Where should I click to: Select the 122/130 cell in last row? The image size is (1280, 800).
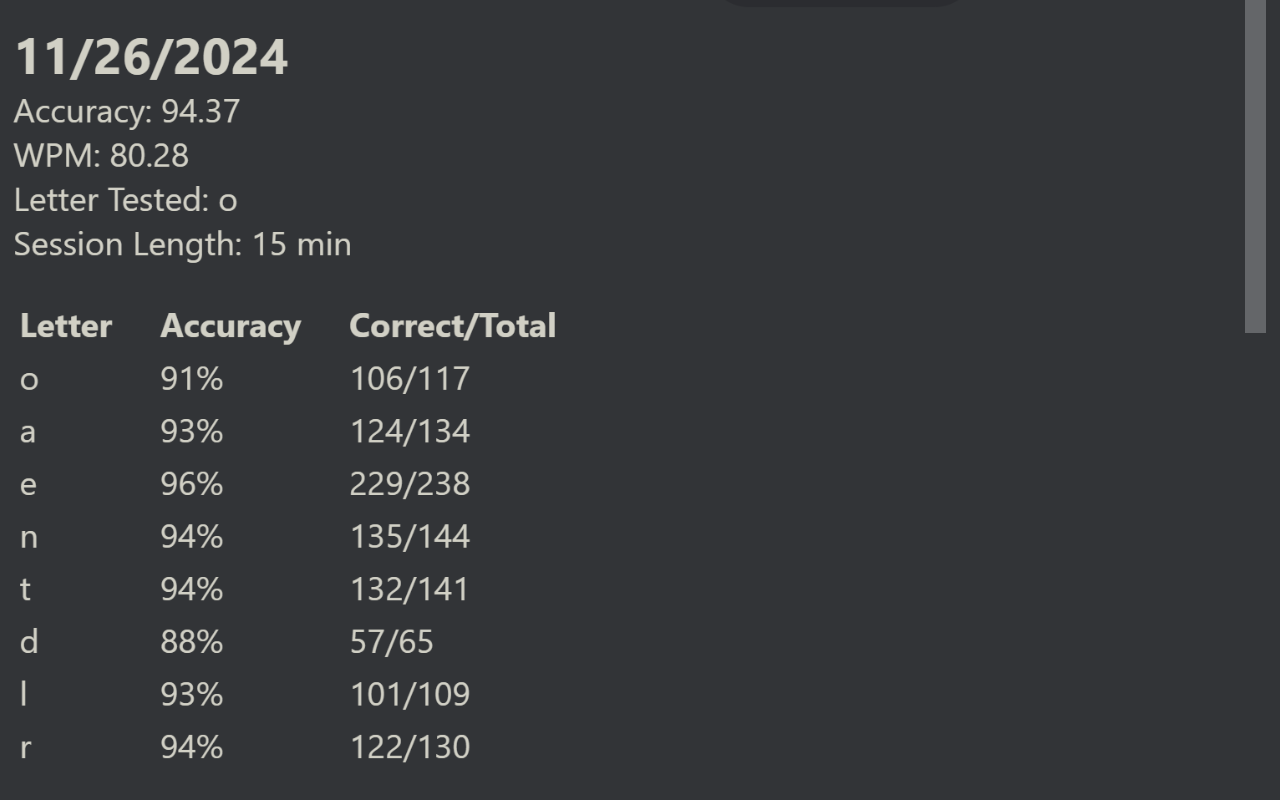[409, 747]
